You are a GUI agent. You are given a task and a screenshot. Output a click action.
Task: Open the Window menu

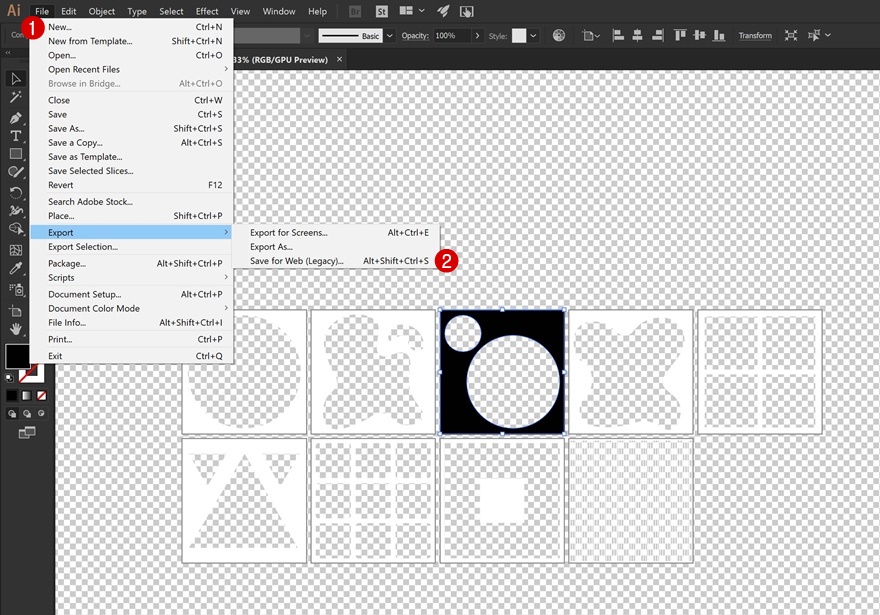coord(279,11)
